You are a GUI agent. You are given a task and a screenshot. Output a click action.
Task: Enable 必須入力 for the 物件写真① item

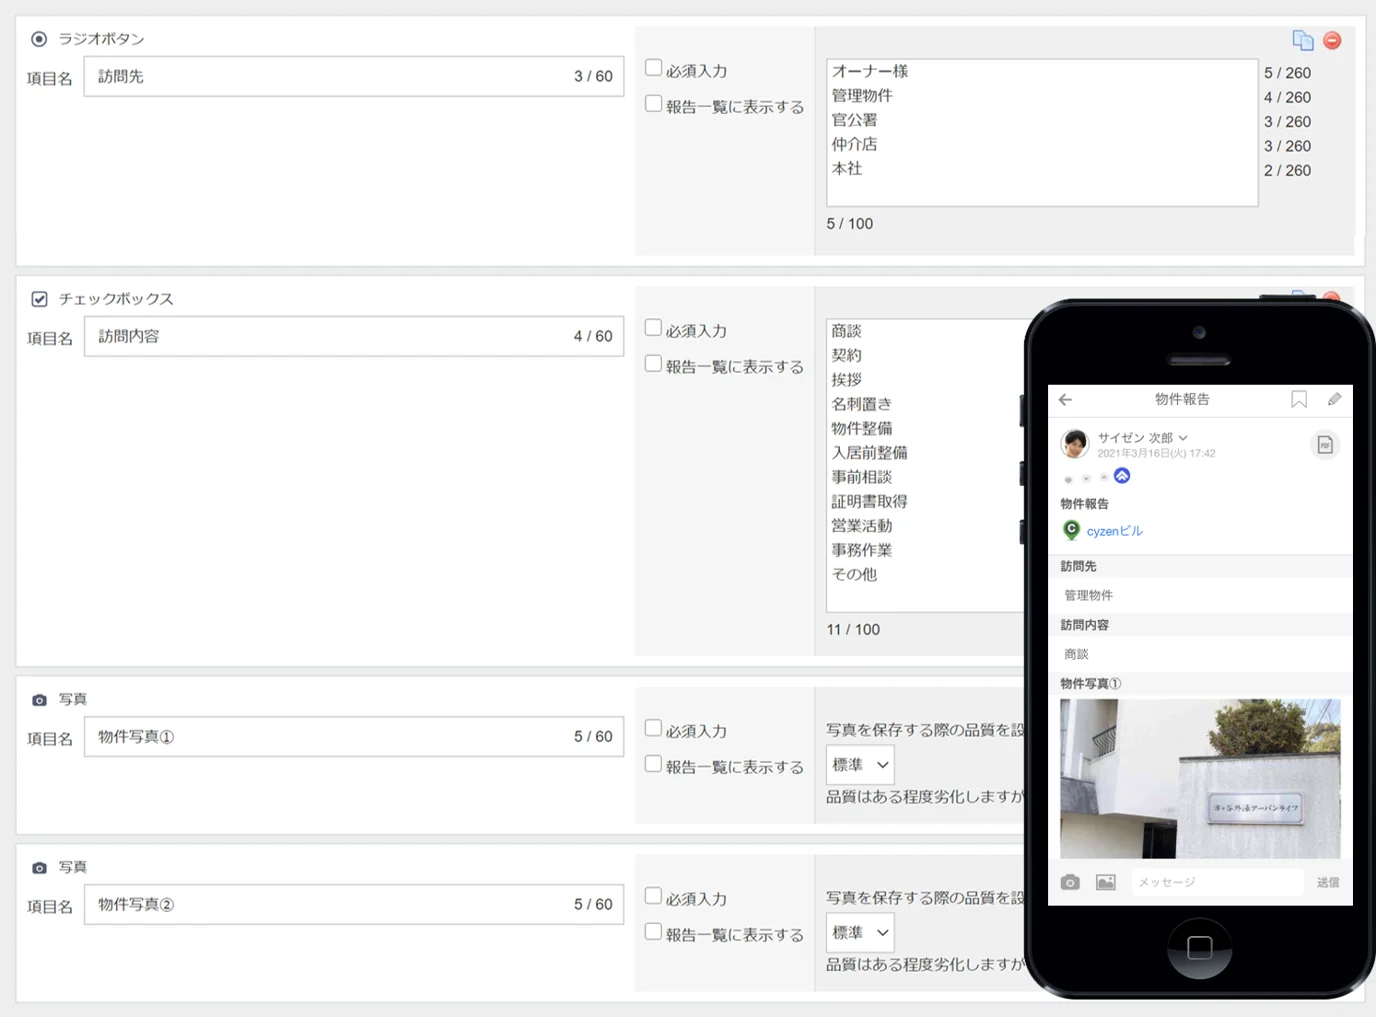pyautogui.click(x=653, y=728)
